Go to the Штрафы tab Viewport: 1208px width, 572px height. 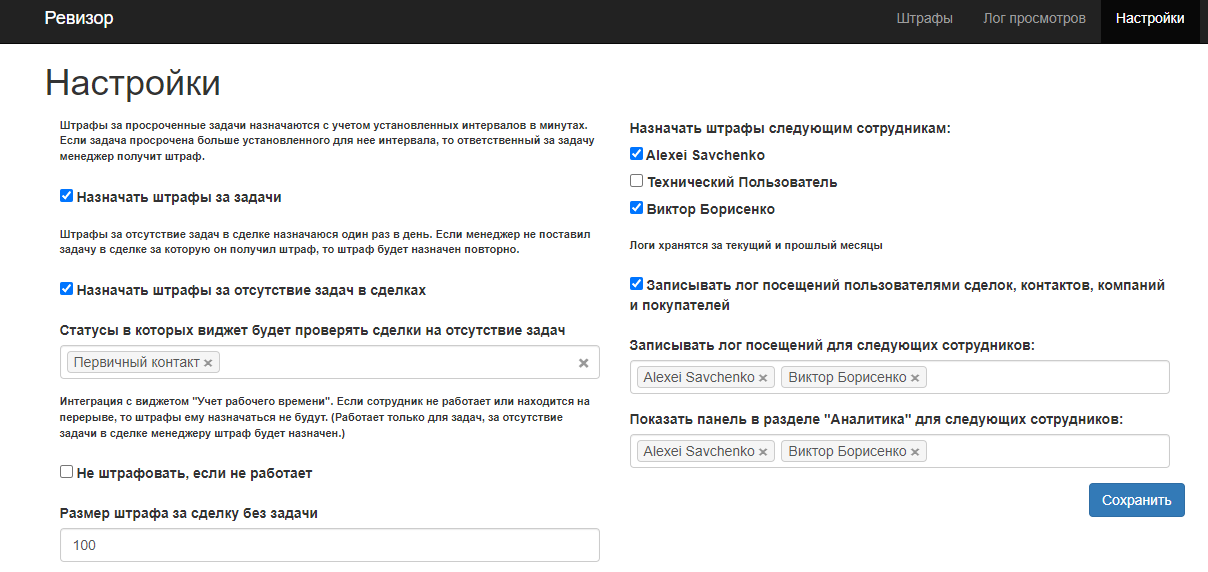pos(924,19)
